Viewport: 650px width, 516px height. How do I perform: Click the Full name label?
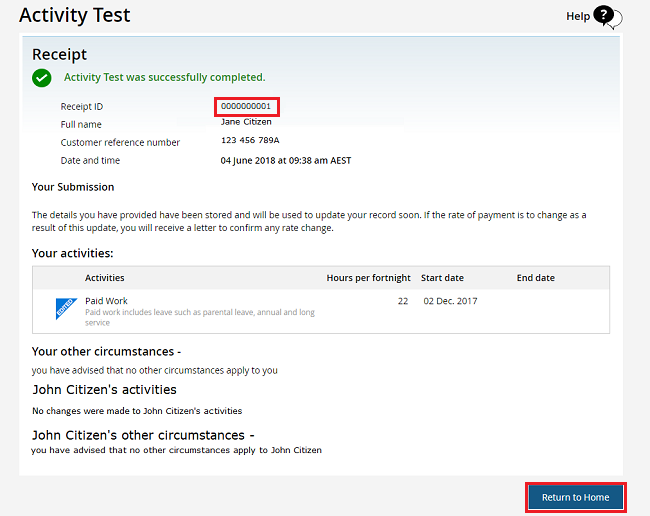[x=81, y=124]
